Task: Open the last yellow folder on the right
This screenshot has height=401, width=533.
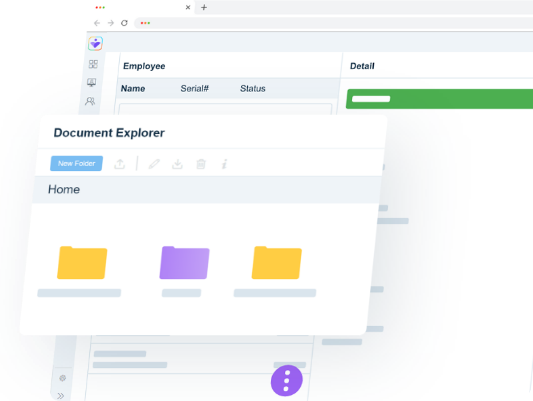Action: 277,263
